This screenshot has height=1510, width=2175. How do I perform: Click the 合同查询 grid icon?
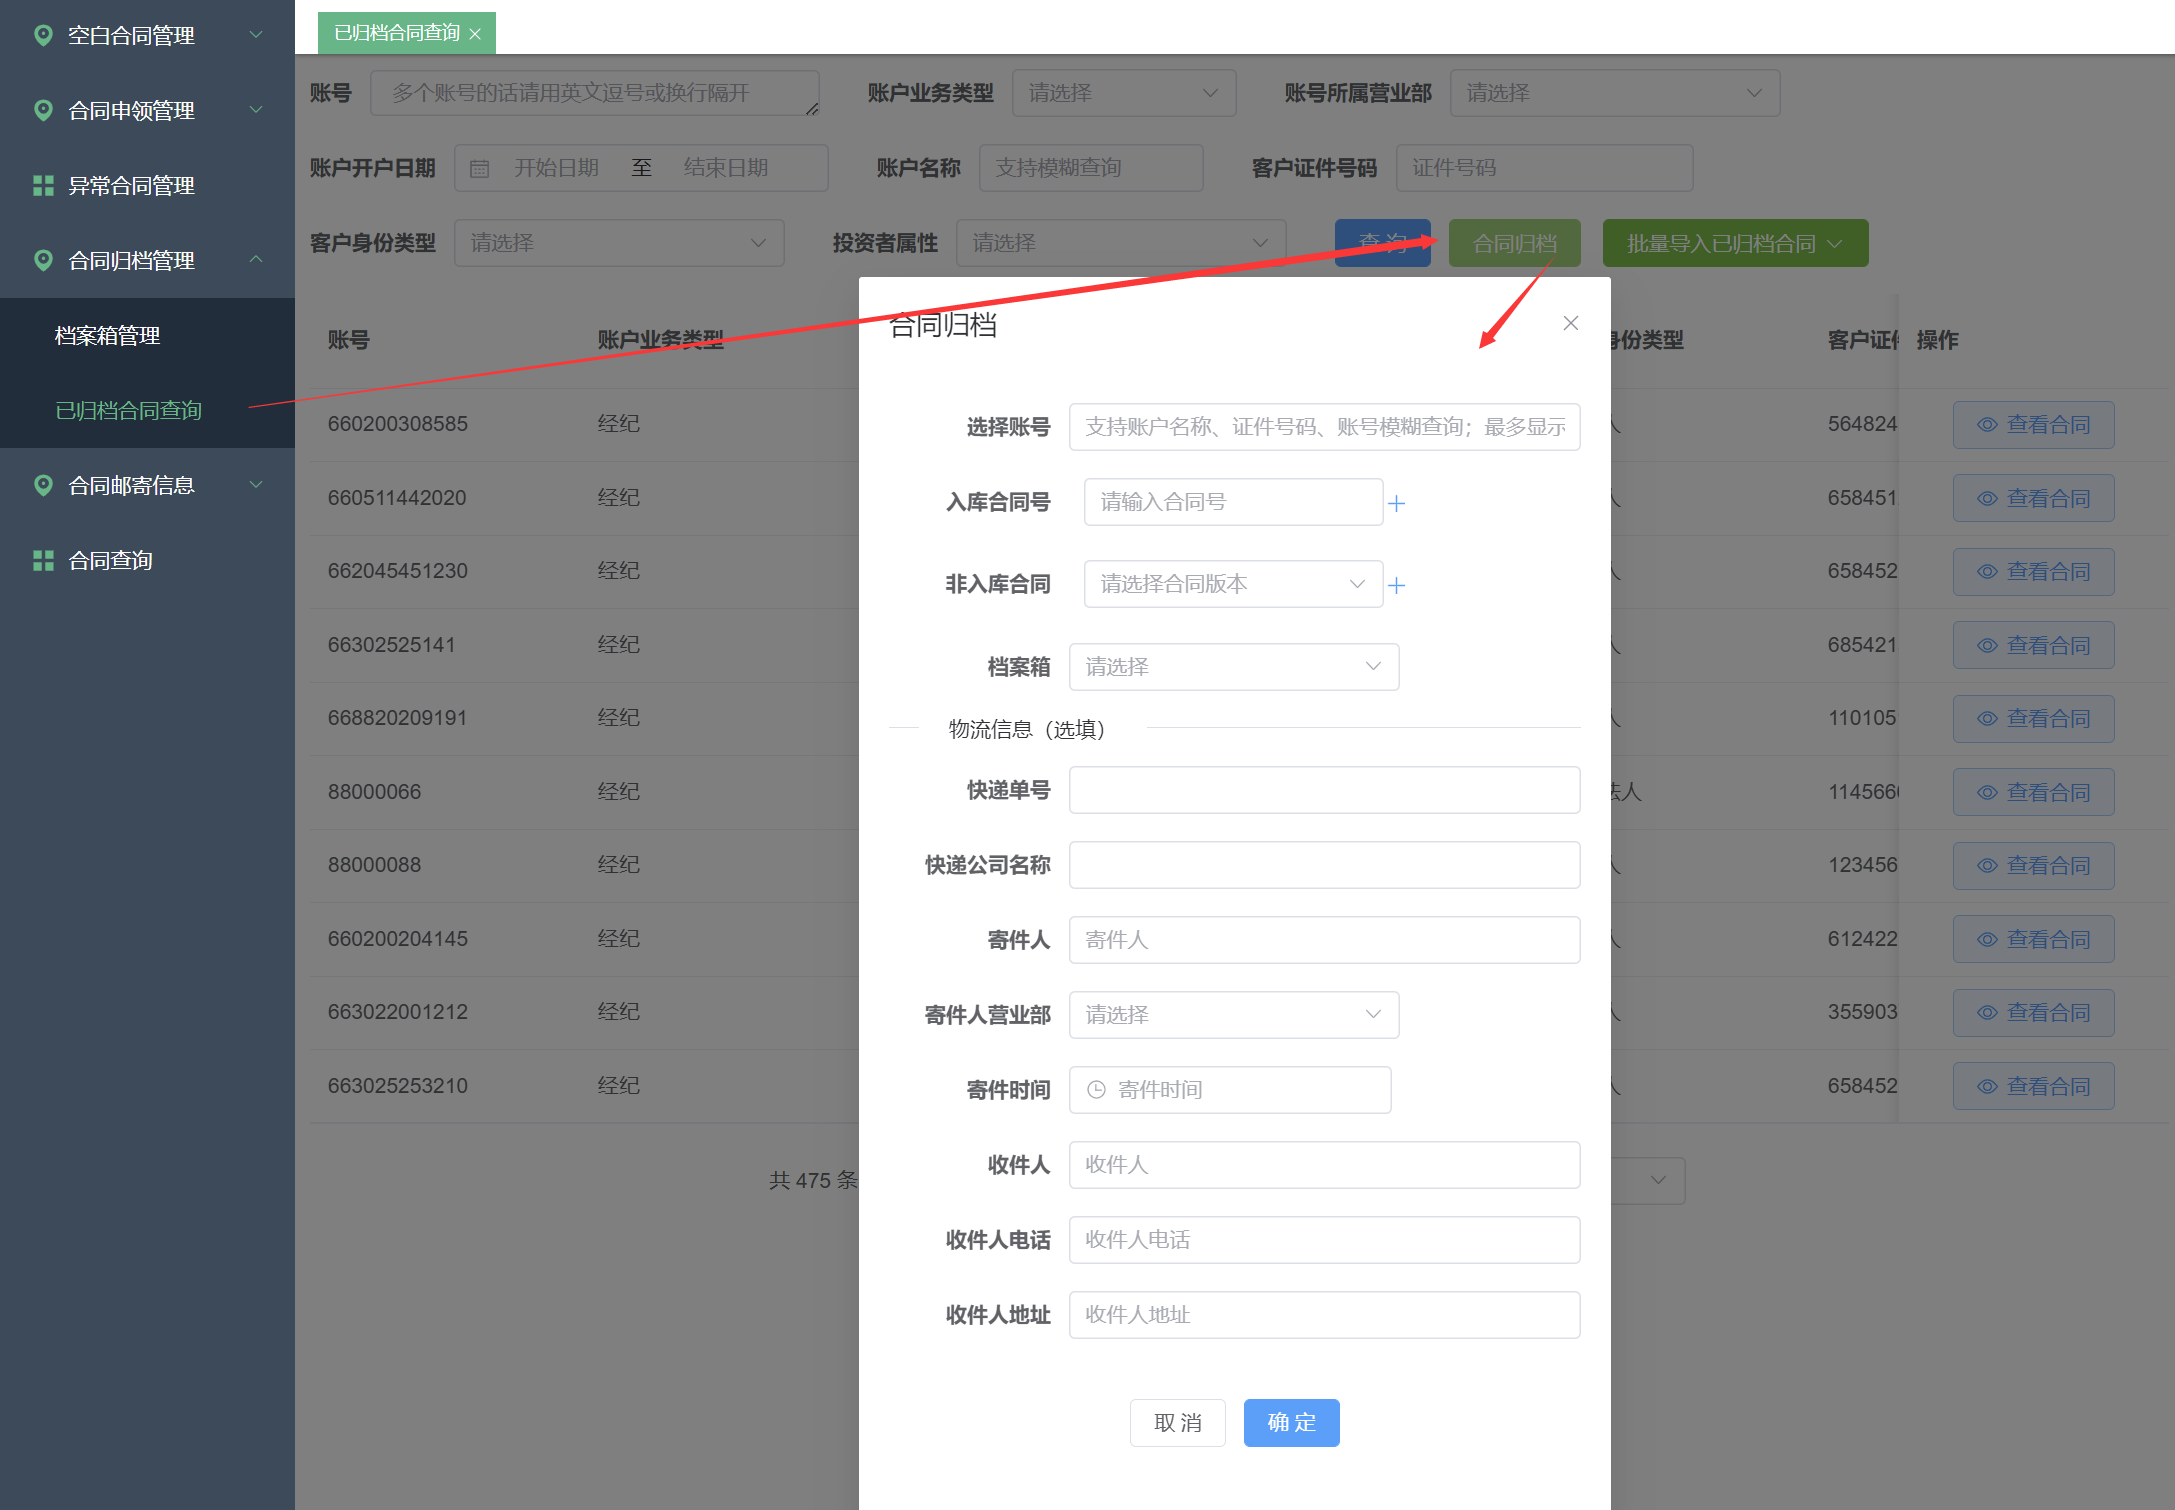point(43,561)
